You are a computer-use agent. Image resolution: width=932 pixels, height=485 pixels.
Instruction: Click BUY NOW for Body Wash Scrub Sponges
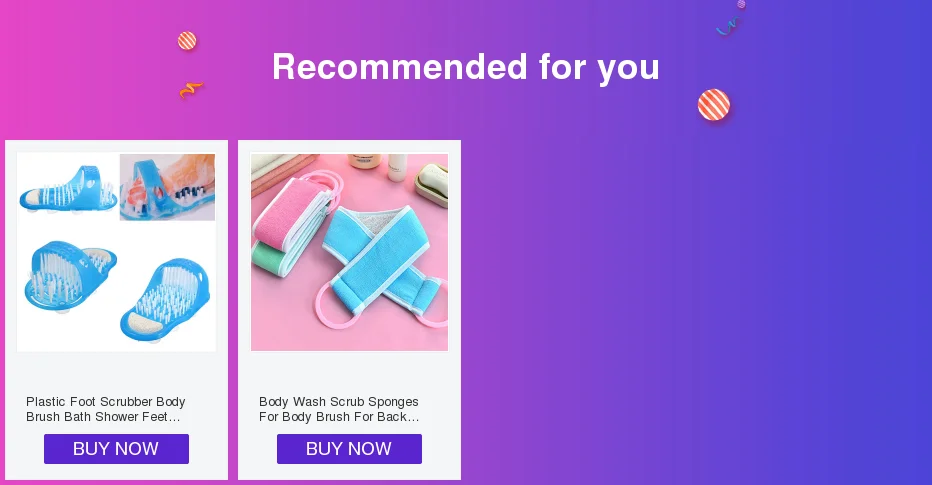click(x=350, y=449)
